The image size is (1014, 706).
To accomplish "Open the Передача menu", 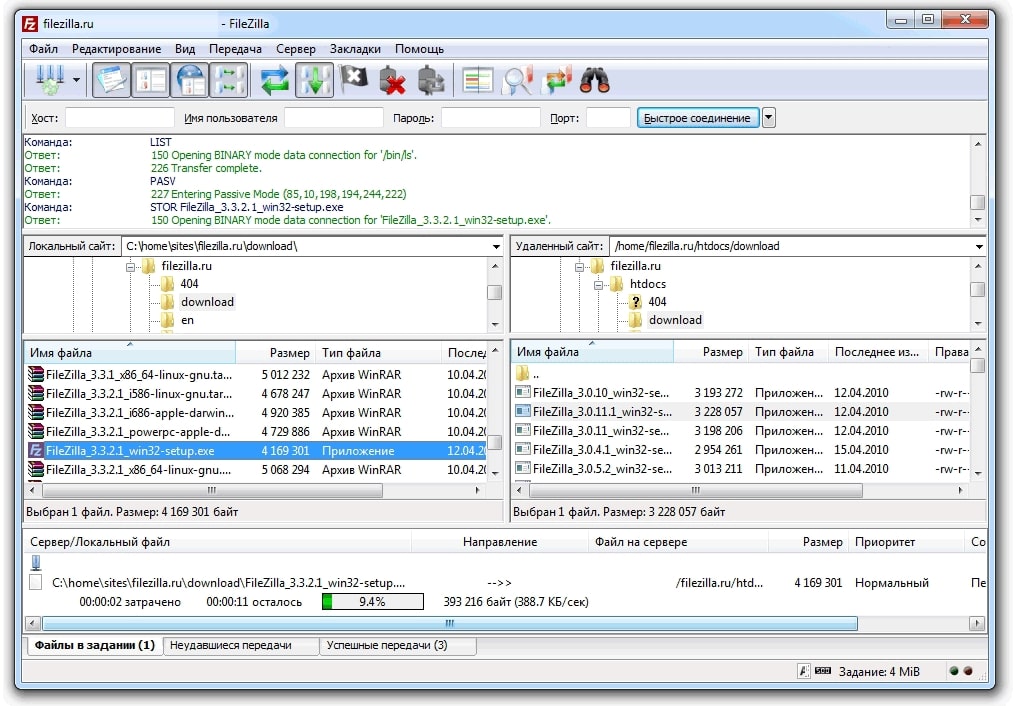I will point(235,49).
